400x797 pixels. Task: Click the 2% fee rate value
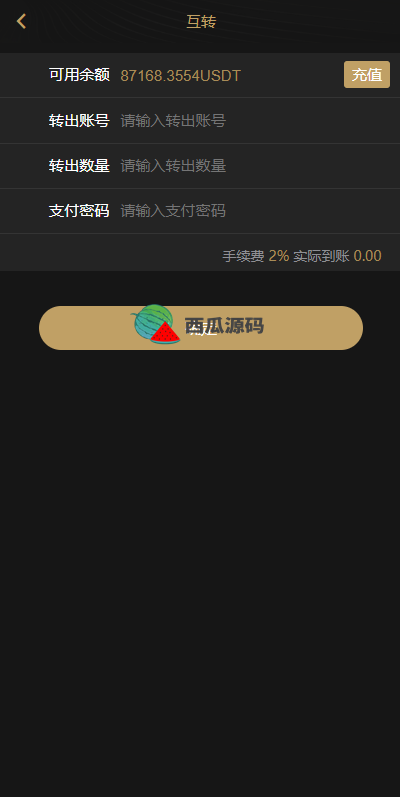[279, 256]
